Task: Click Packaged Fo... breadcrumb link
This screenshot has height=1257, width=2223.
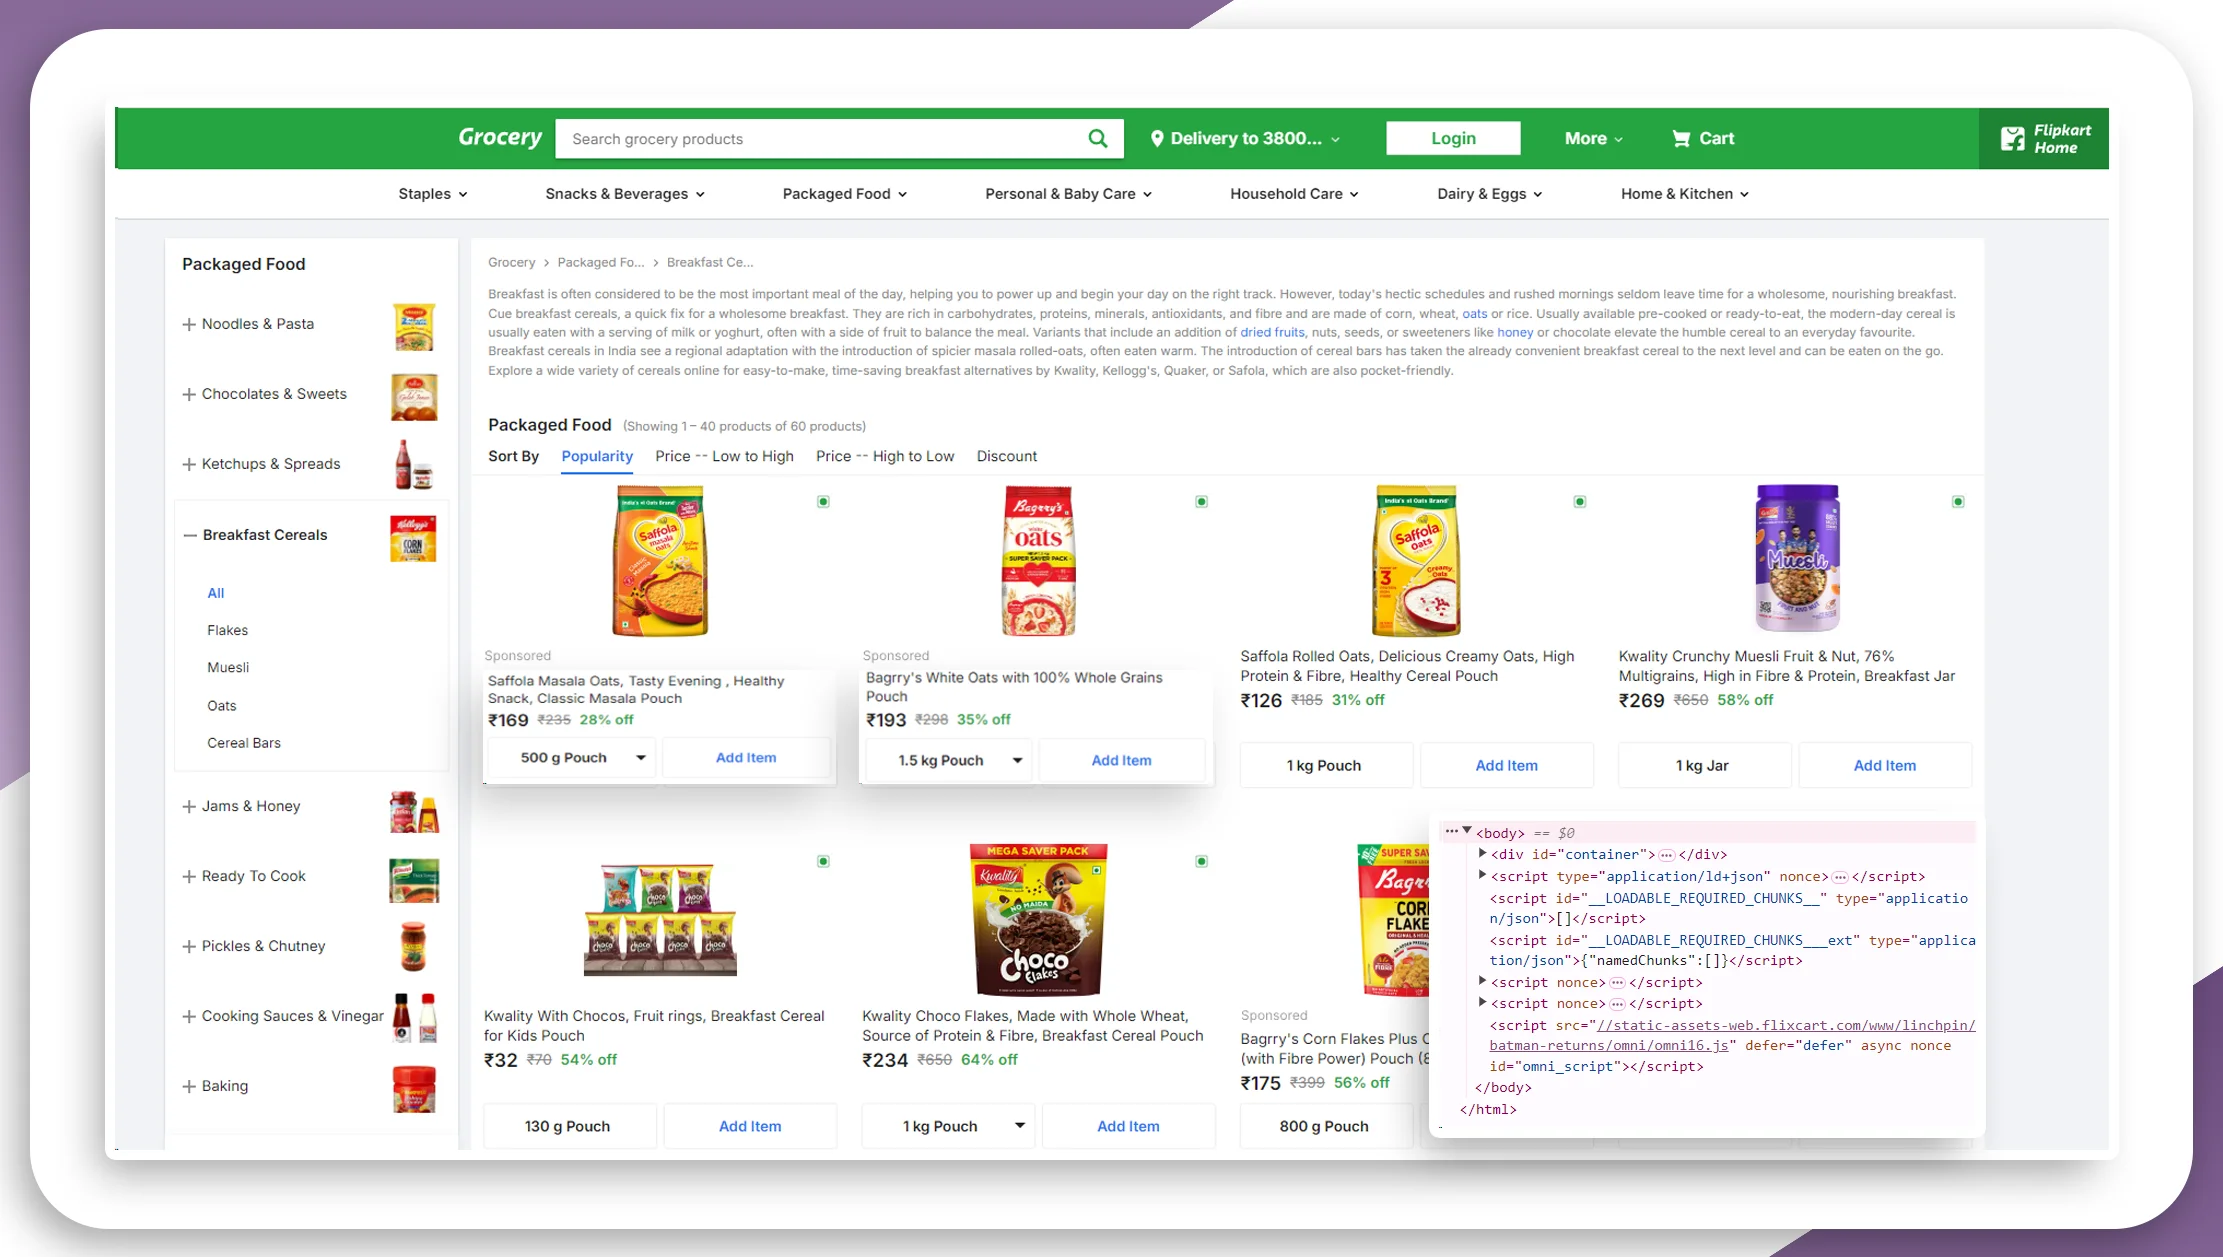Action: (600, 262)
